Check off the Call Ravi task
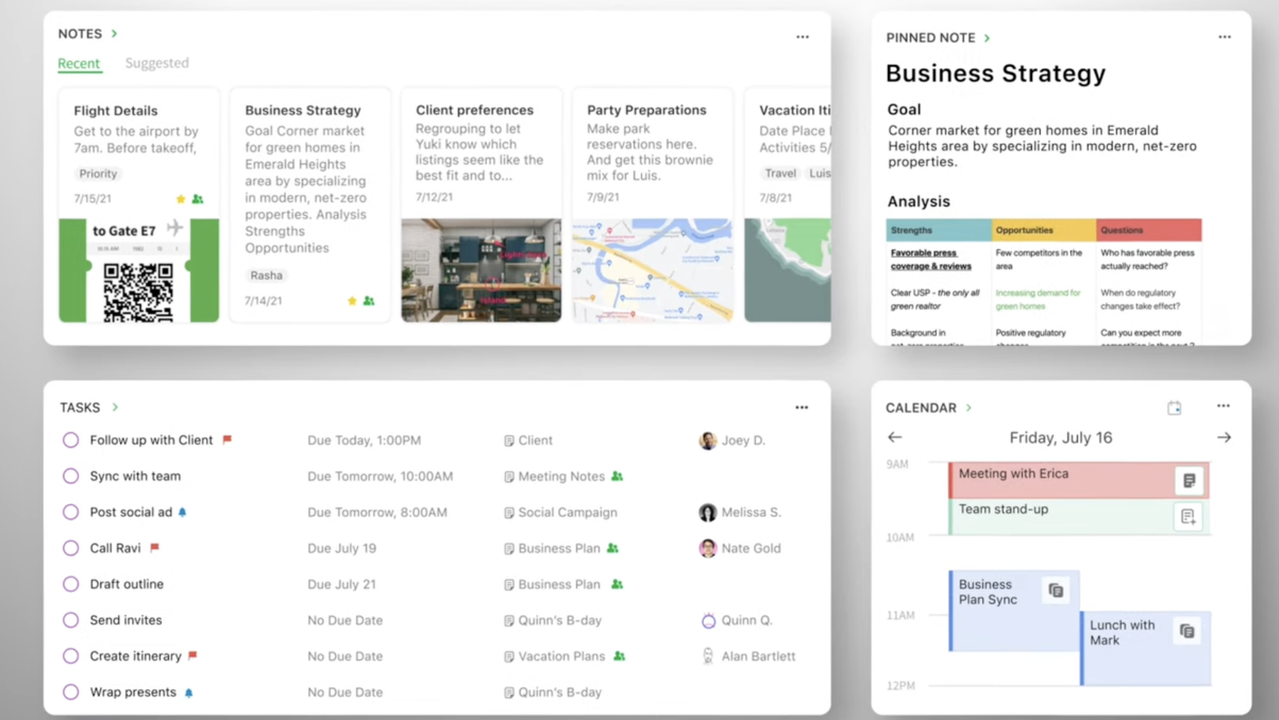1279x720 pixels. tap(71, 548)
